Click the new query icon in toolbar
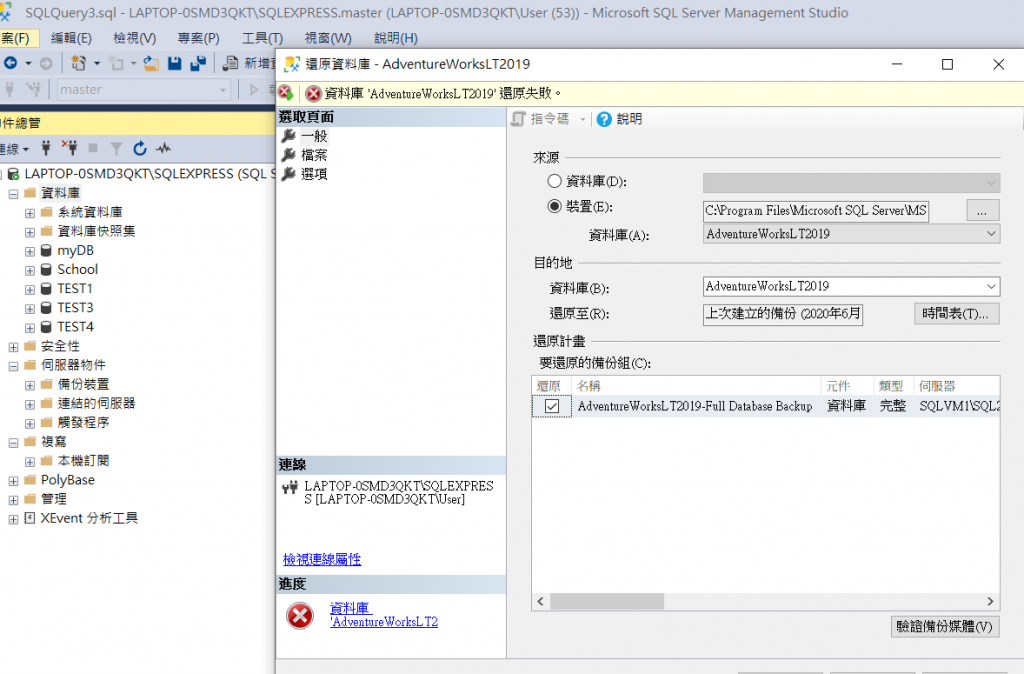 (x=230, y=63)
